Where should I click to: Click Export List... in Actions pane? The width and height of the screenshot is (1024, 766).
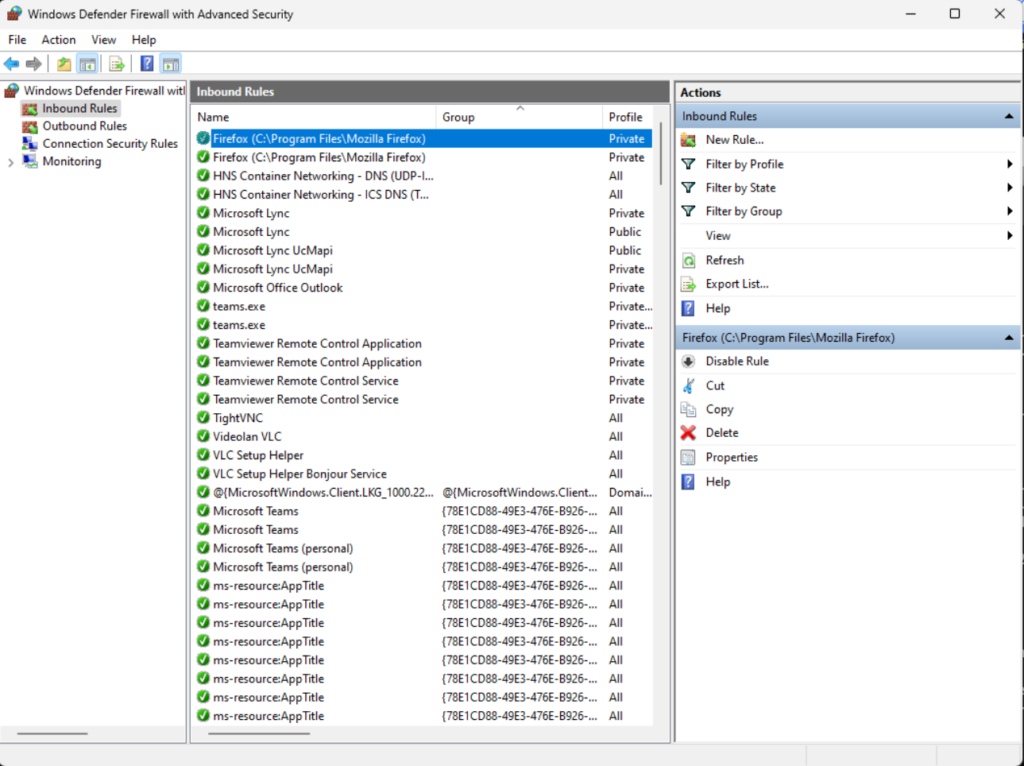[737, 284]
